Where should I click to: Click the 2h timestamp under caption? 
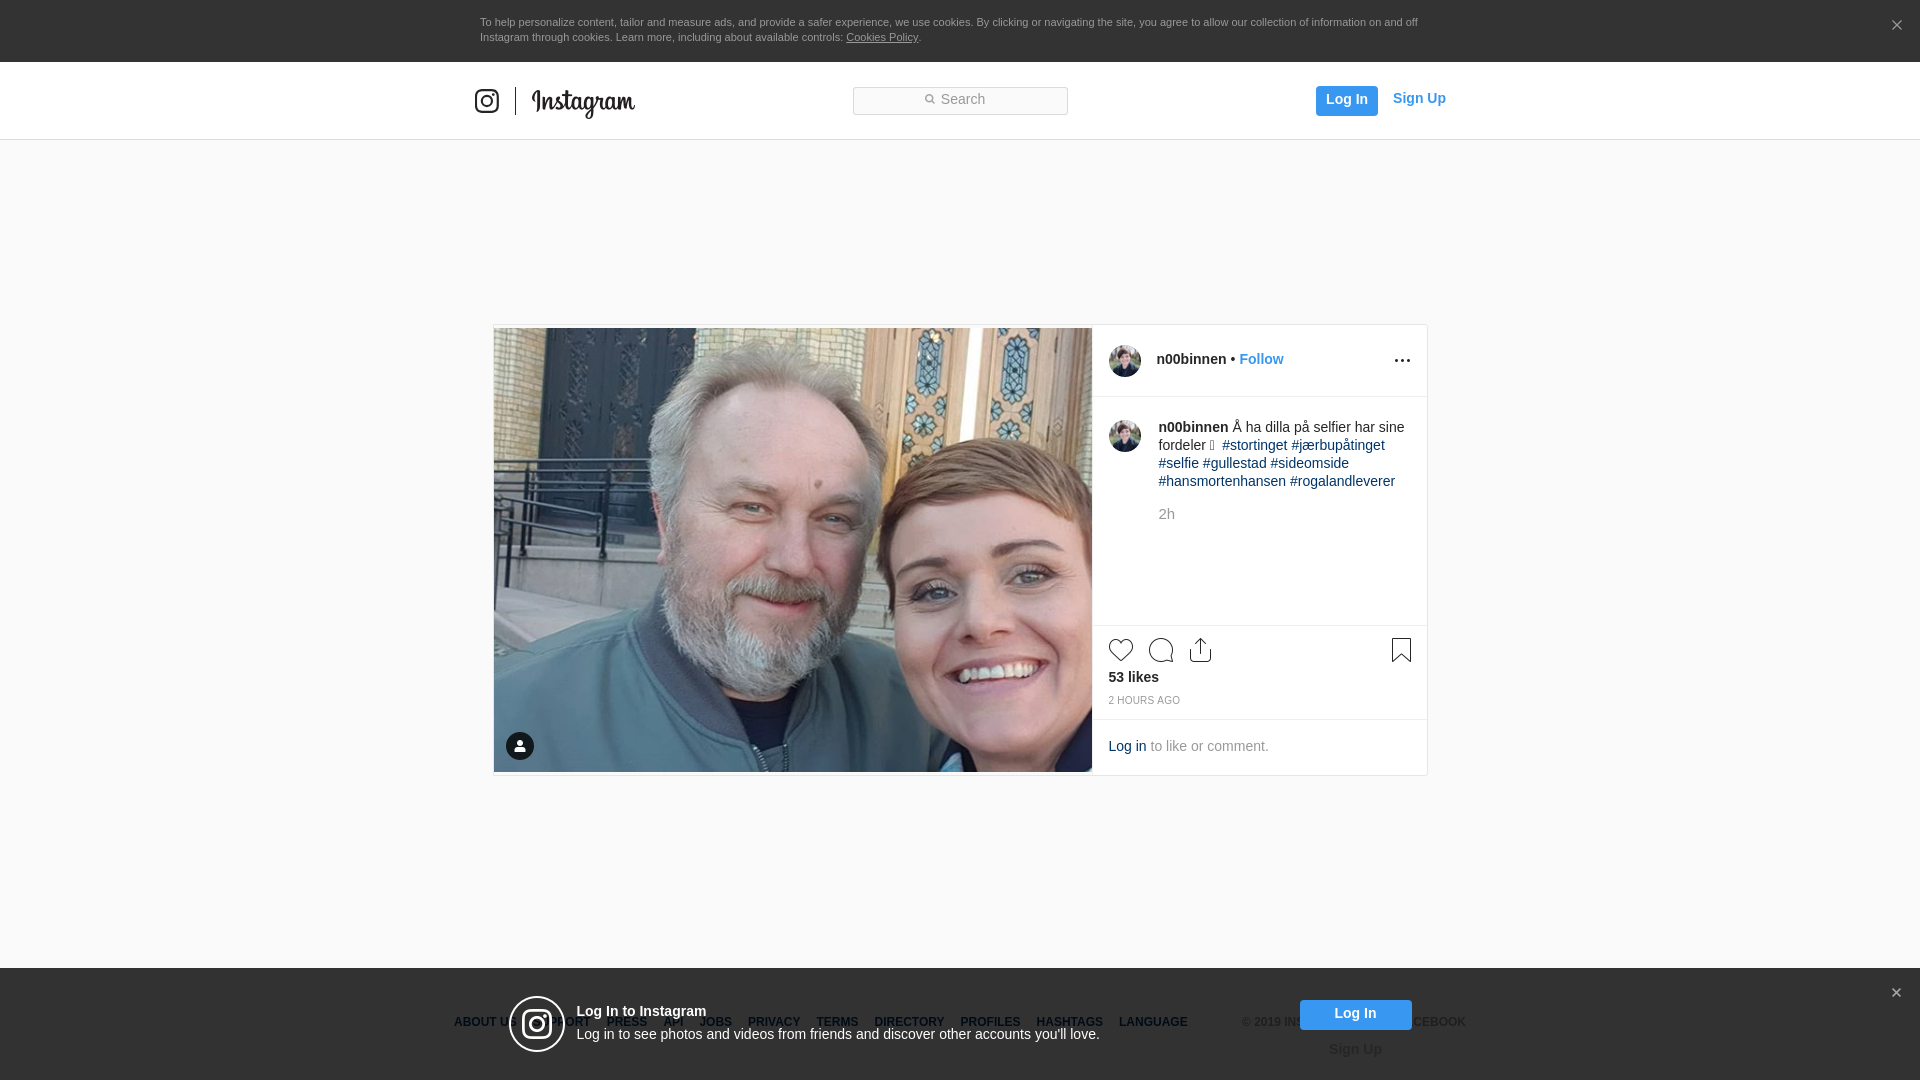[x=1167, y=514]
